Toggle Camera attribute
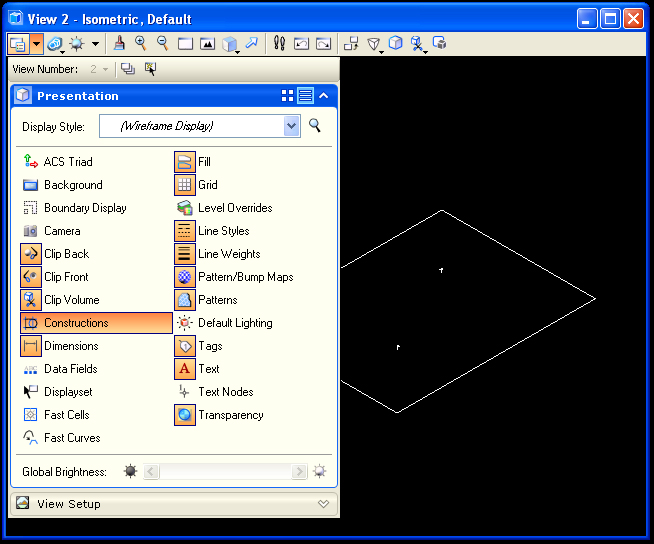This screenshot has width=654, height=544. pyautogui.click(x=51, y=231)
